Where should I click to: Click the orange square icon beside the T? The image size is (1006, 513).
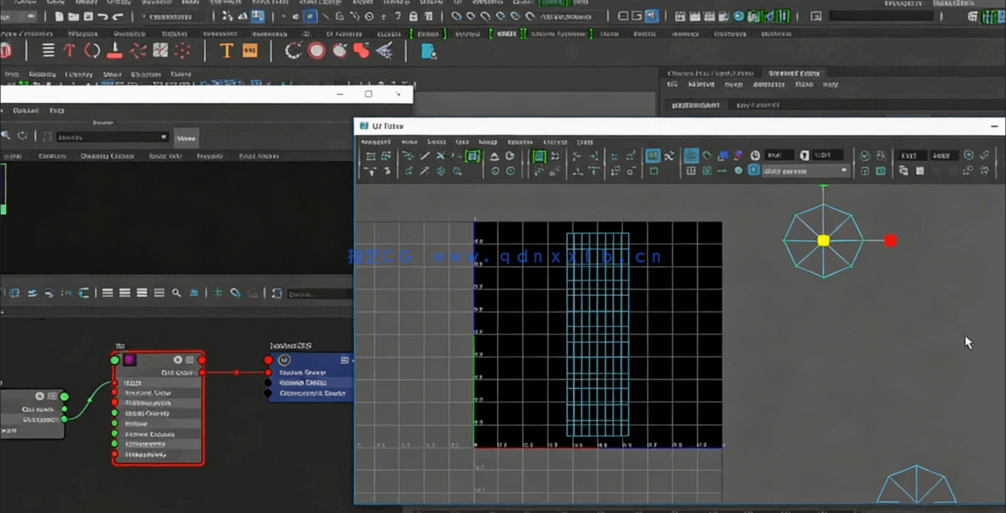click(250, 51)
